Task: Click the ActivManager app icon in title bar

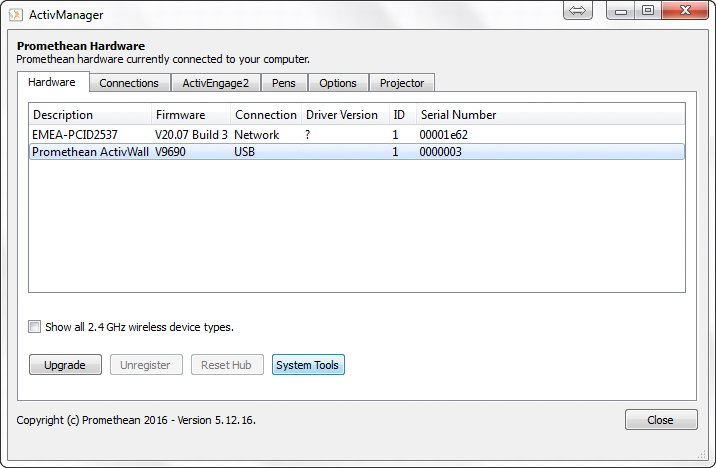Action: tap(16, 15)
